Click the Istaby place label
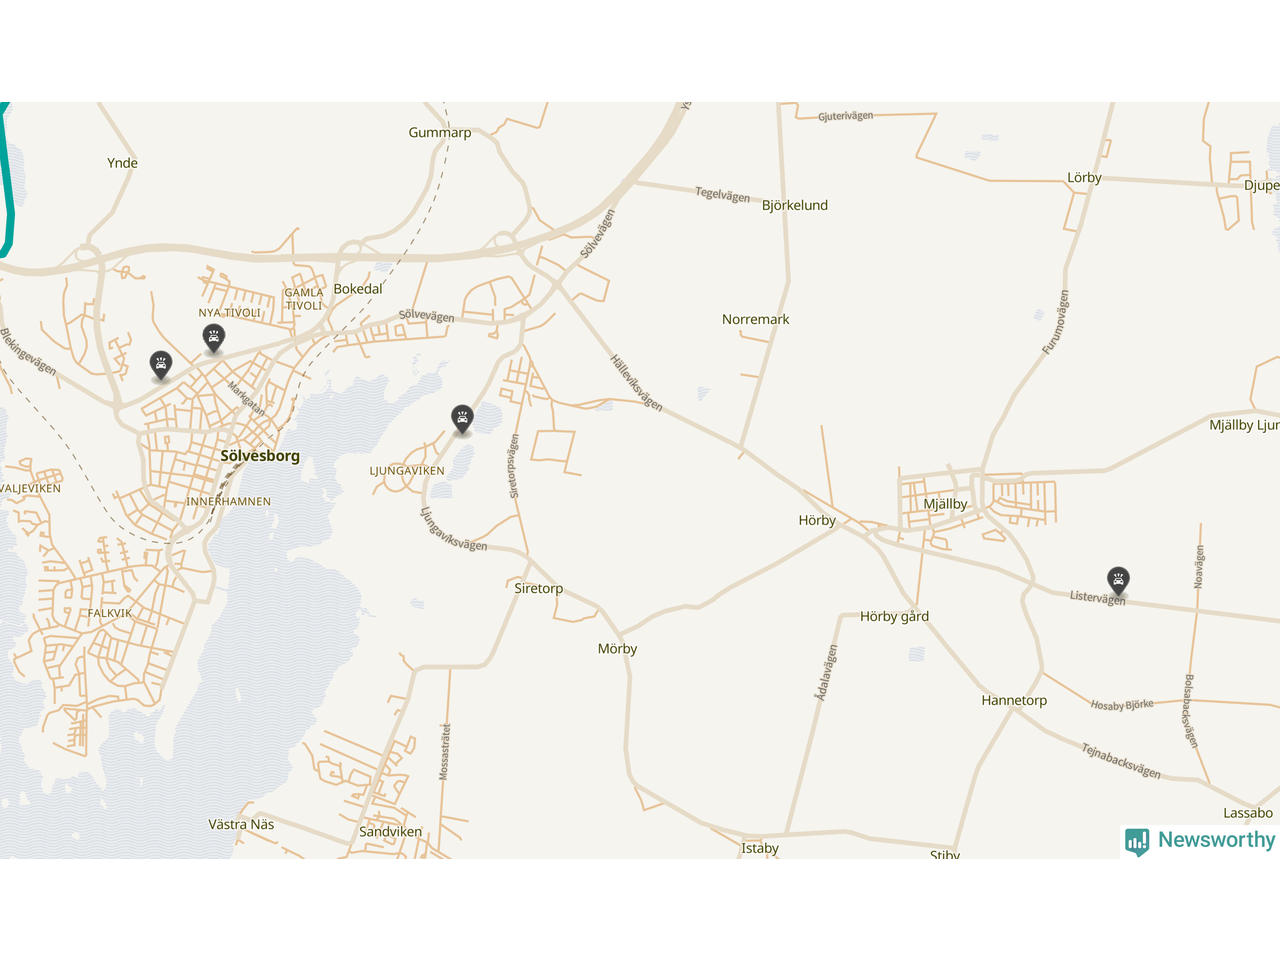The height and width of the screenshot is (960, 1280). click(760, 849)
